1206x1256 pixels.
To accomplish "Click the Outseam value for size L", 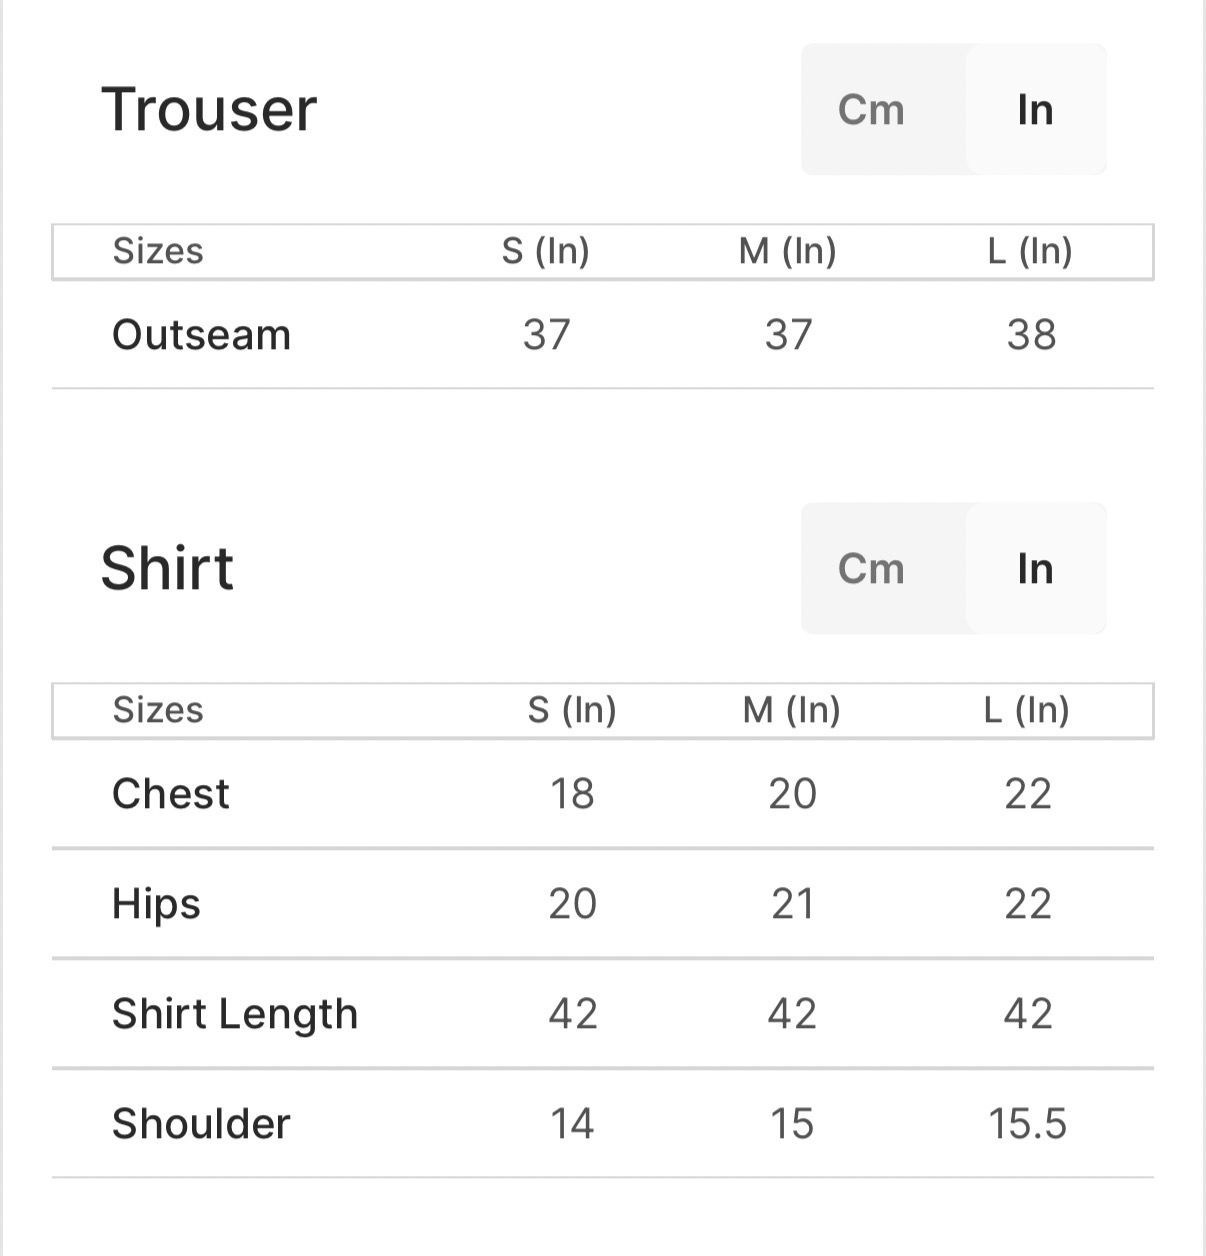I will 1031,335.
